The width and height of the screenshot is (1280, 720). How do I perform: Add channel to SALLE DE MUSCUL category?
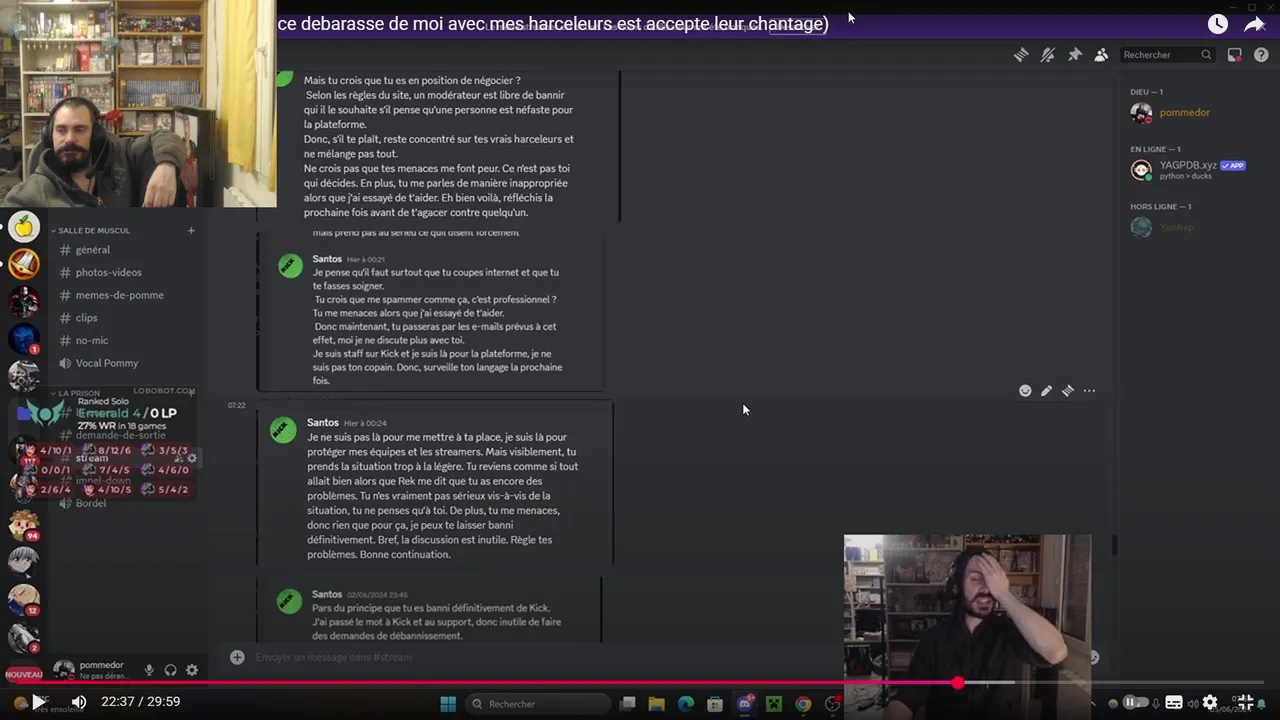191,230
